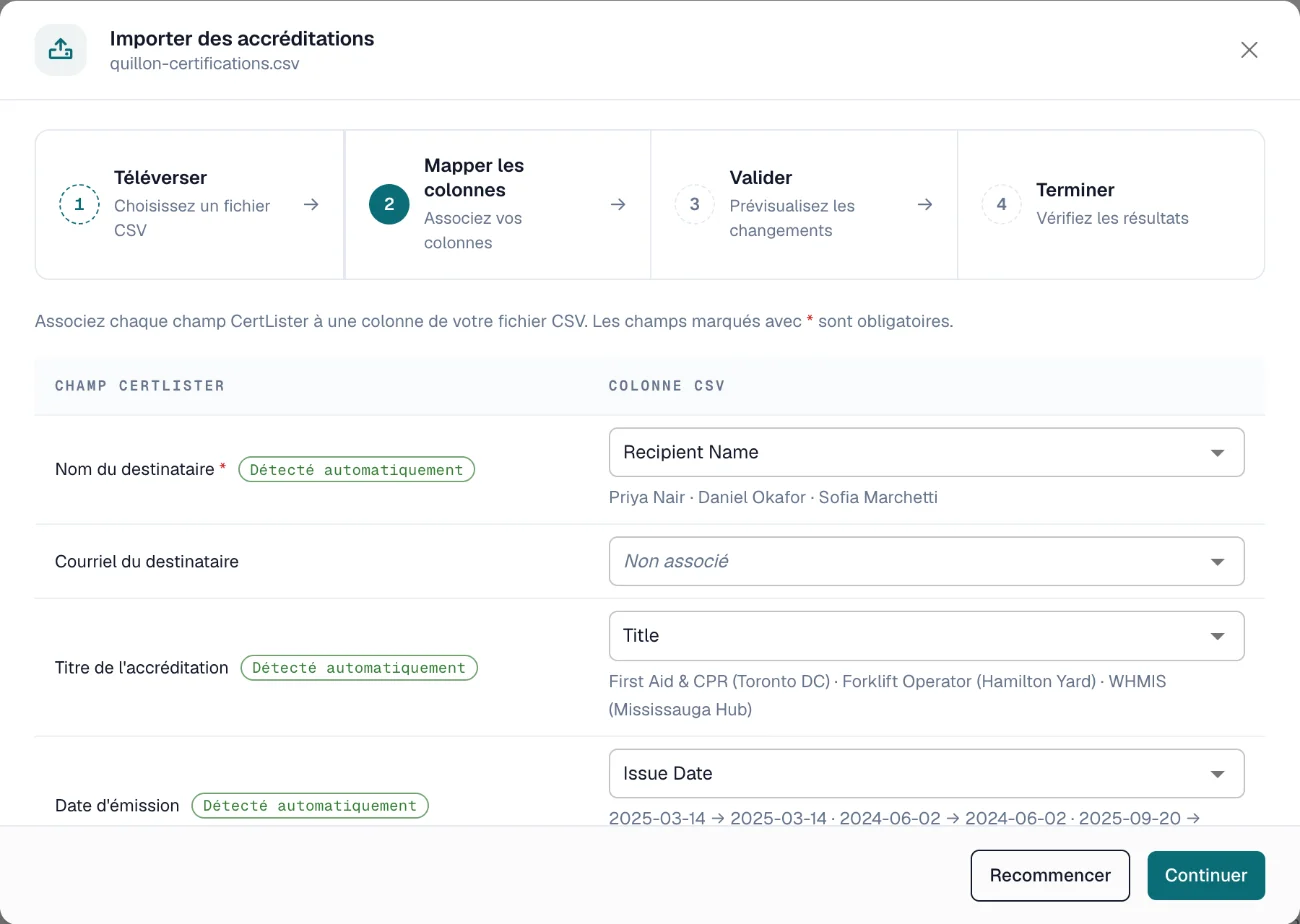1300x924 pixels.
Task: Click the file name quillon-certifications.csv
Action: 205,63
